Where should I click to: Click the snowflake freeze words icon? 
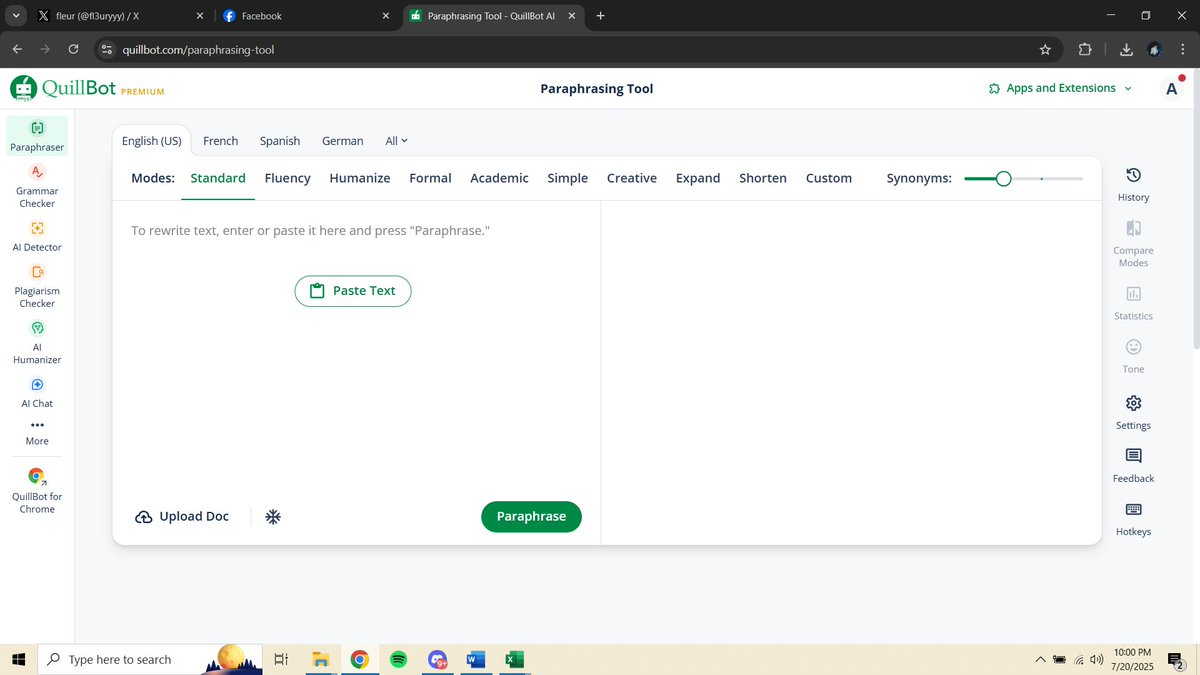272,517
